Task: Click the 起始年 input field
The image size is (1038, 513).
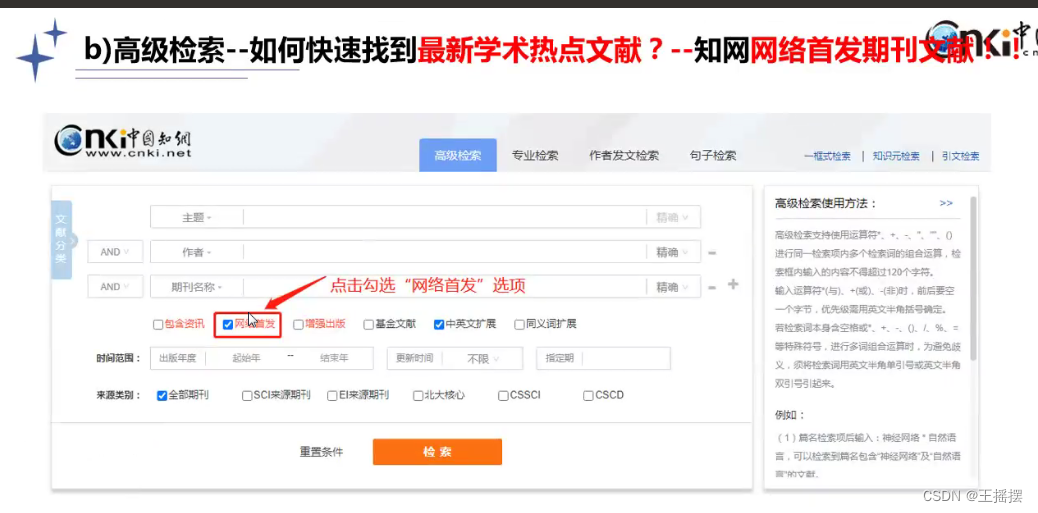Action: pyautogui.click(x=246, y=359)
